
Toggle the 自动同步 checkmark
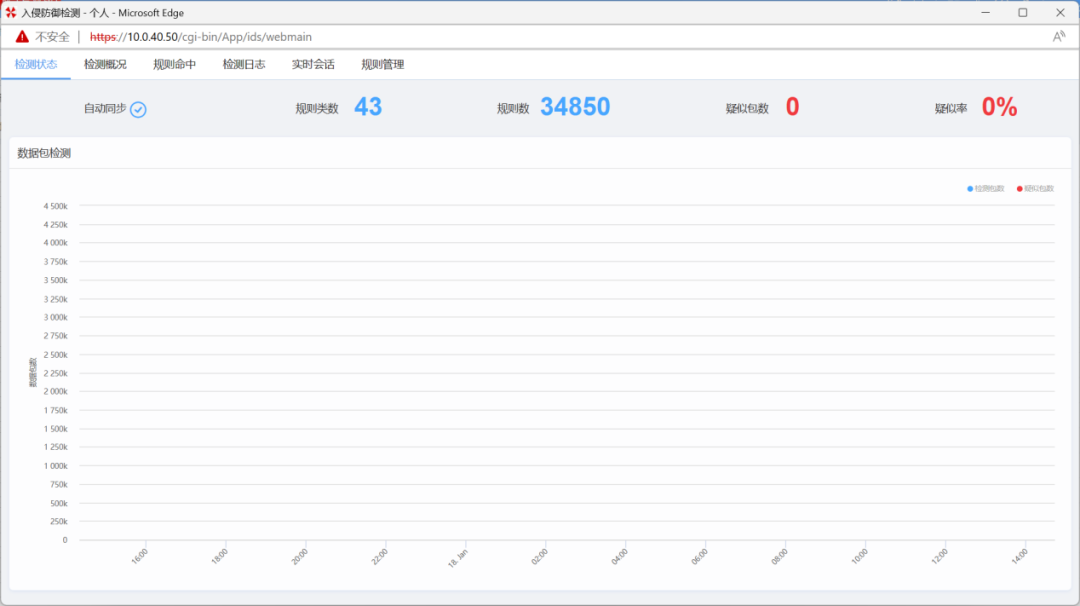point(138,109)
